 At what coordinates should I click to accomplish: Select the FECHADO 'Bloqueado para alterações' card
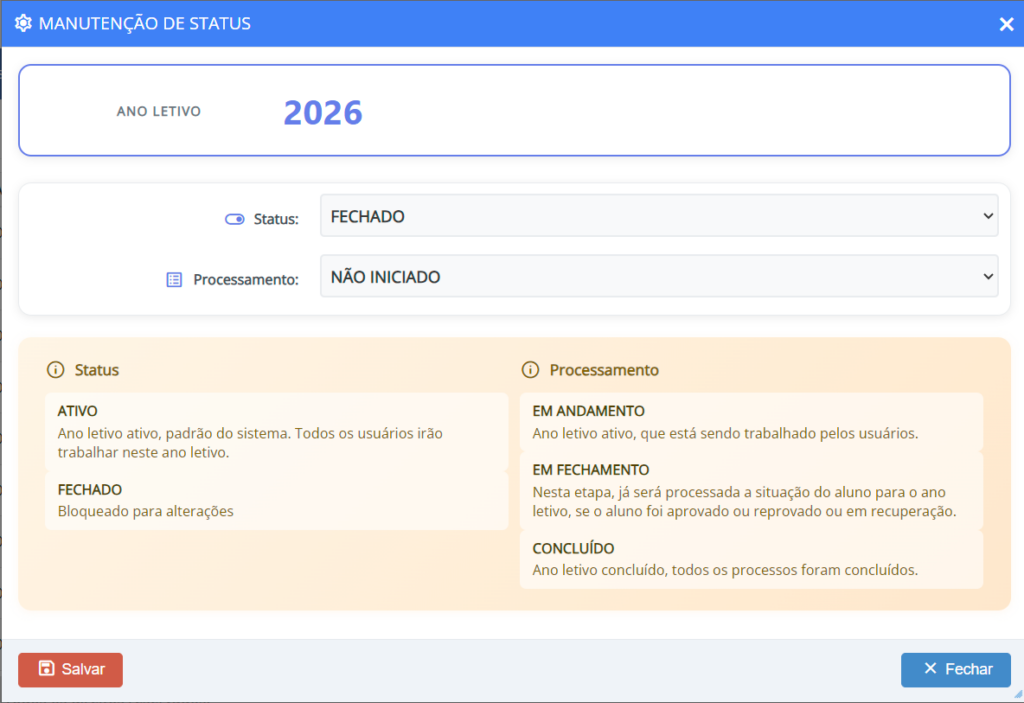(x=276, y=501)
